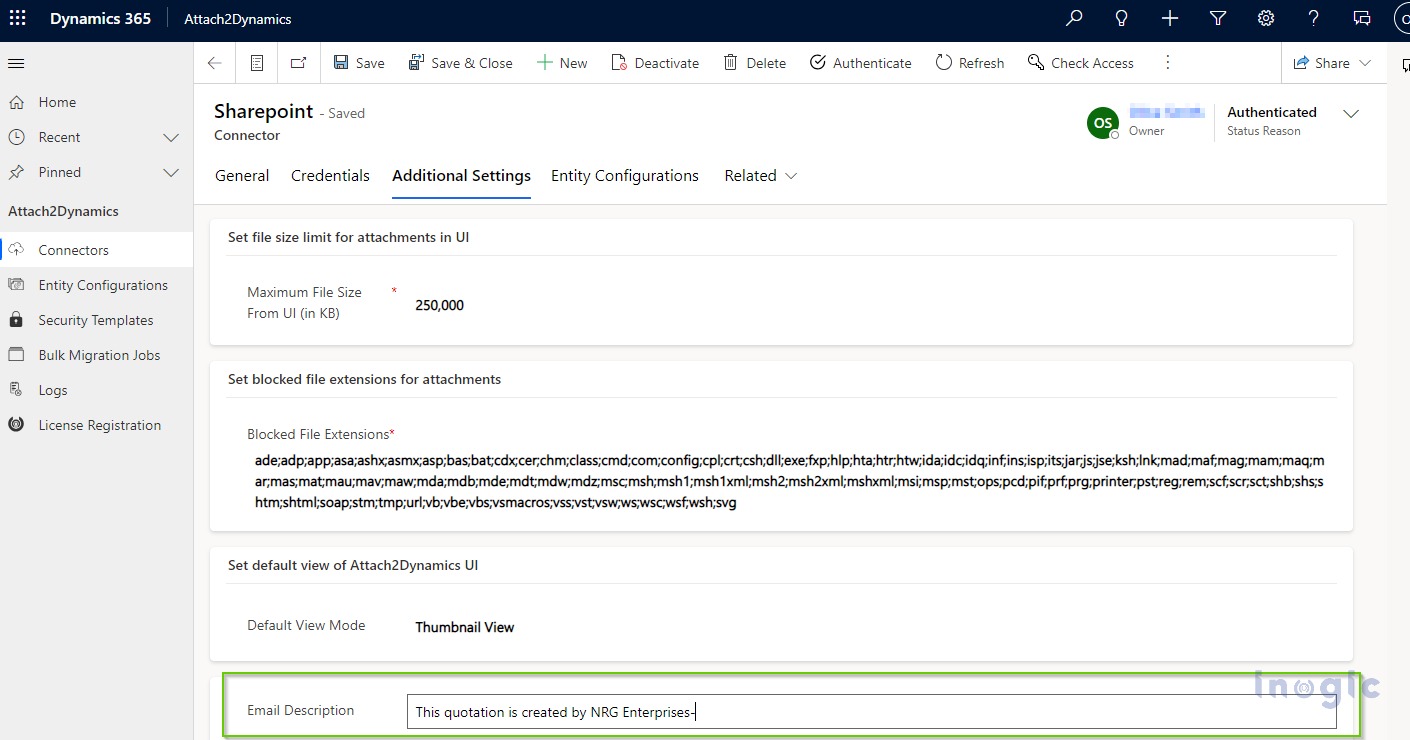
Task: Expand the Pinned chevron
Action: pos(171,173)
